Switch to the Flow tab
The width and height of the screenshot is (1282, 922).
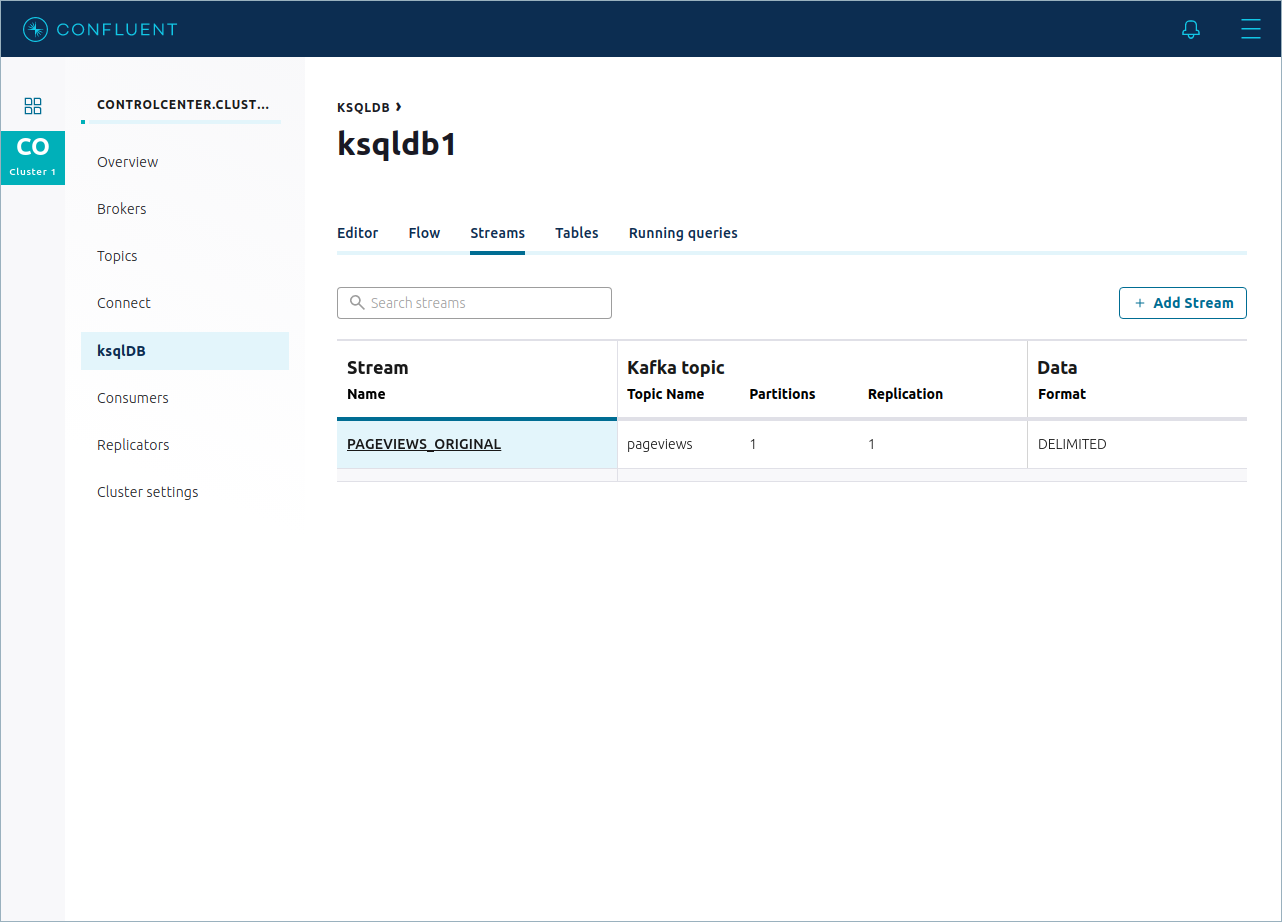coord(424,233)
